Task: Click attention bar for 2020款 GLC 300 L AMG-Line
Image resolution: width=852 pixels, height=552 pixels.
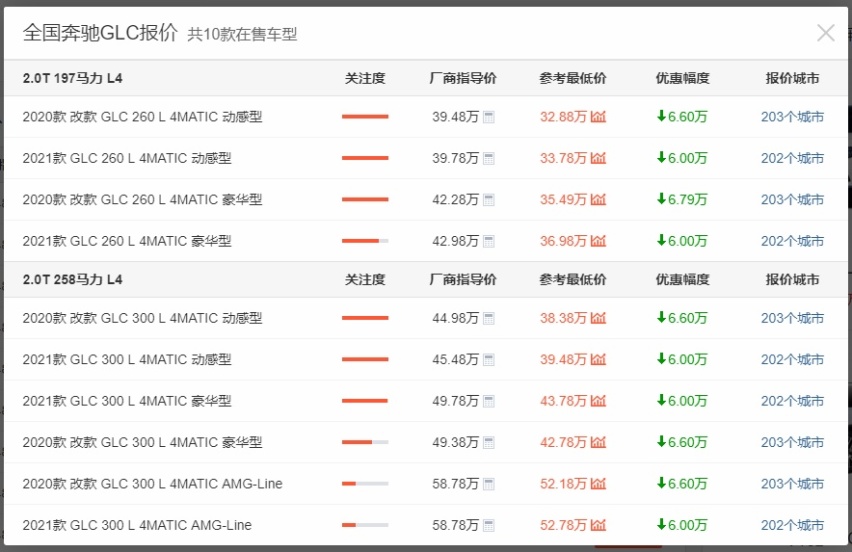Action: [365, 484]
